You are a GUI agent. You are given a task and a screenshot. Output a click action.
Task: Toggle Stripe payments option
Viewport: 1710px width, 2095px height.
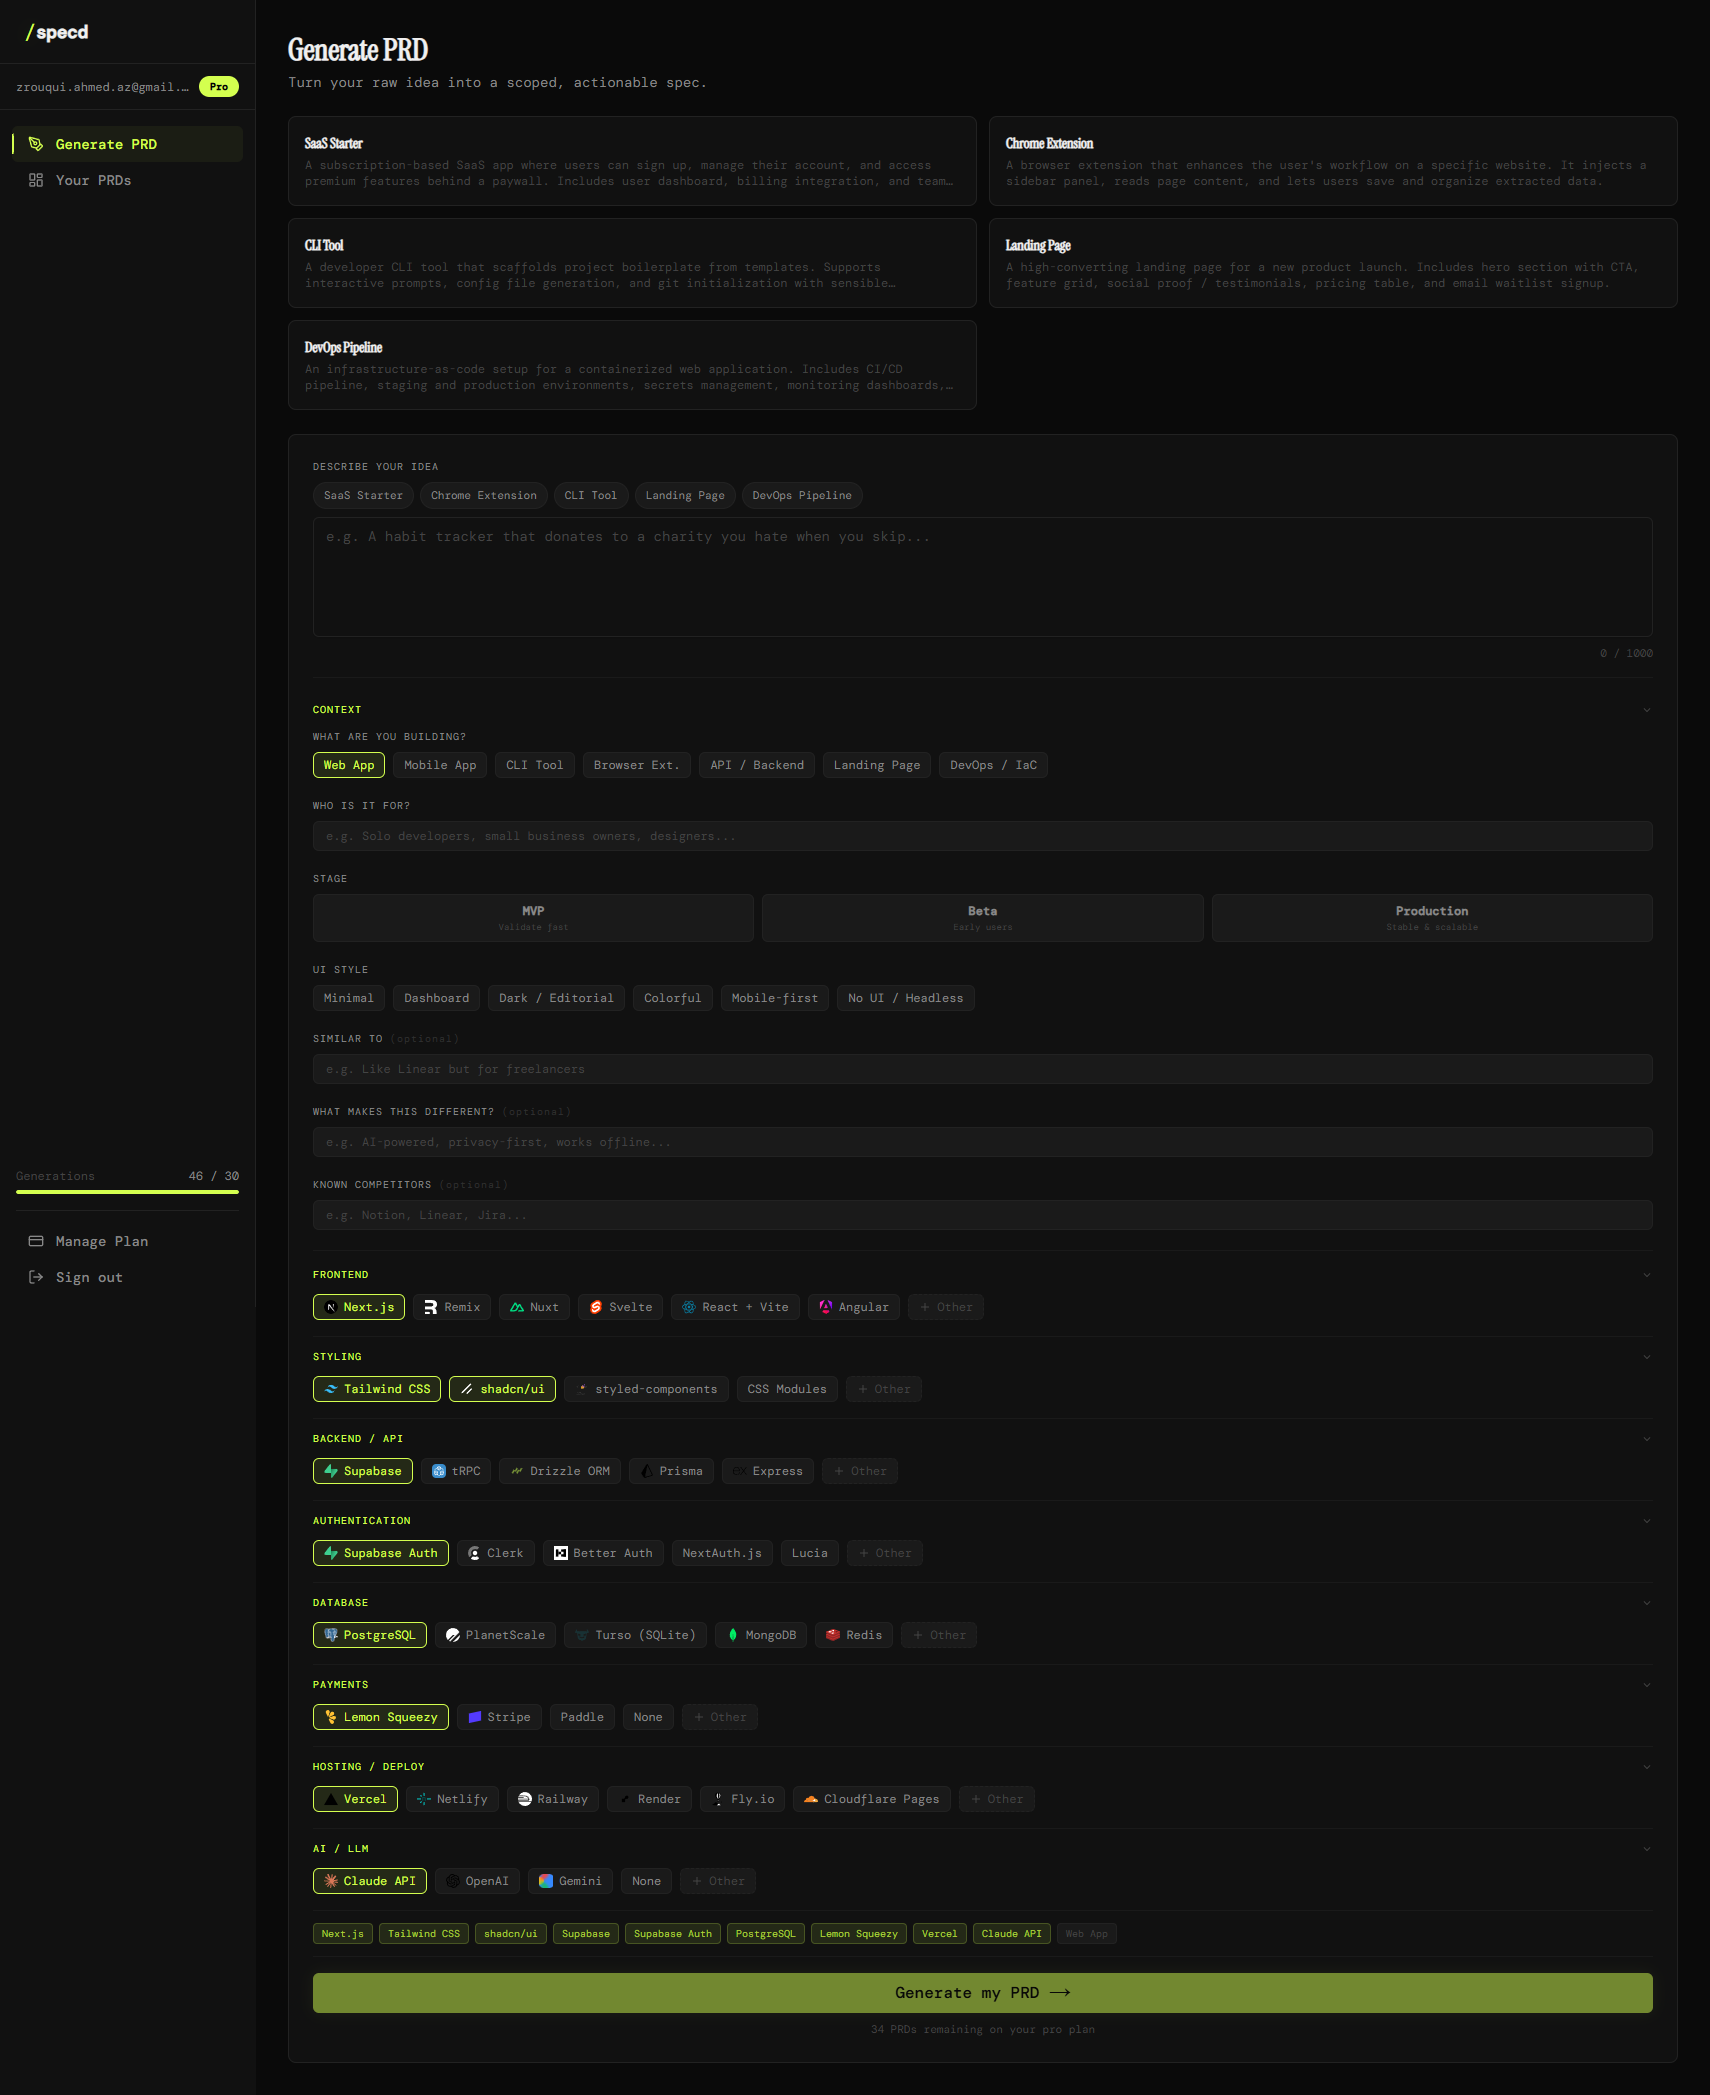coord(499,1717)
